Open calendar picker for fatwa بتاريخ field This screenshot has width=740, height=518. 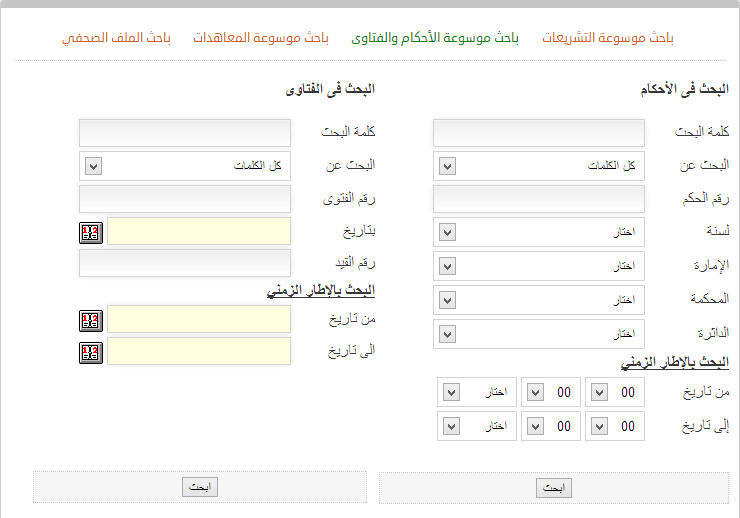(x=91, y=233)
